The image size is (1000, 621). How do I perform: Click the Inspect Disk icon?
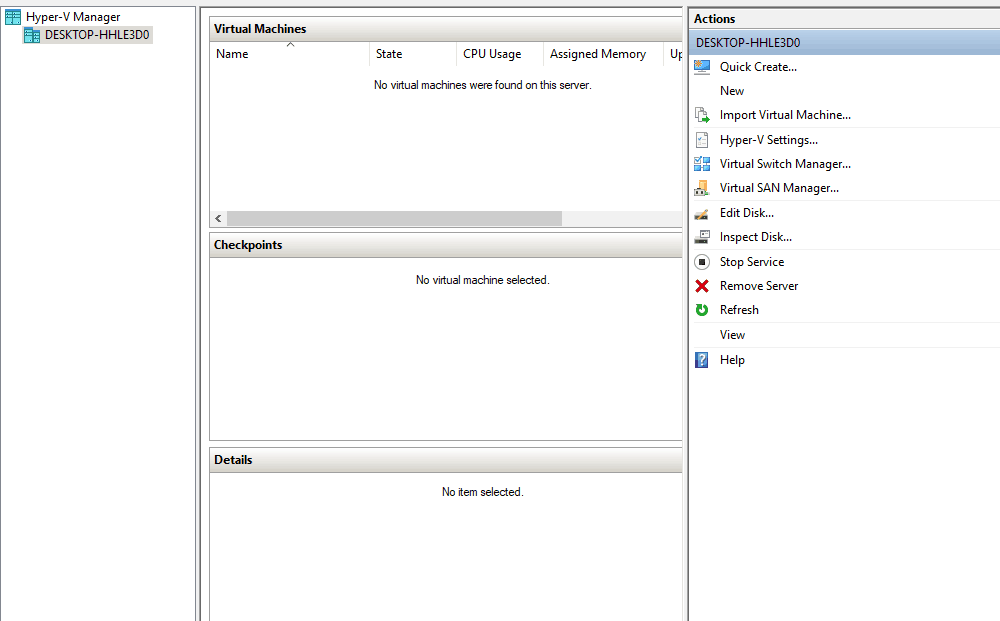(702, 237)
